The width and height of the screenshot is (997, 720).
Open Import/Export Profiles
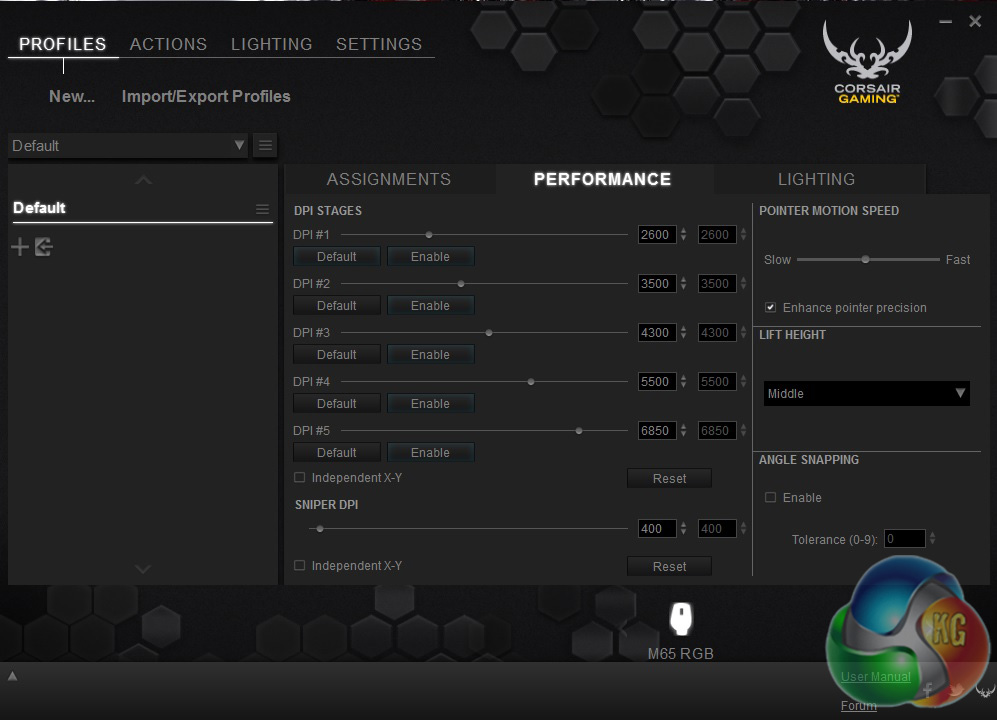206,96
